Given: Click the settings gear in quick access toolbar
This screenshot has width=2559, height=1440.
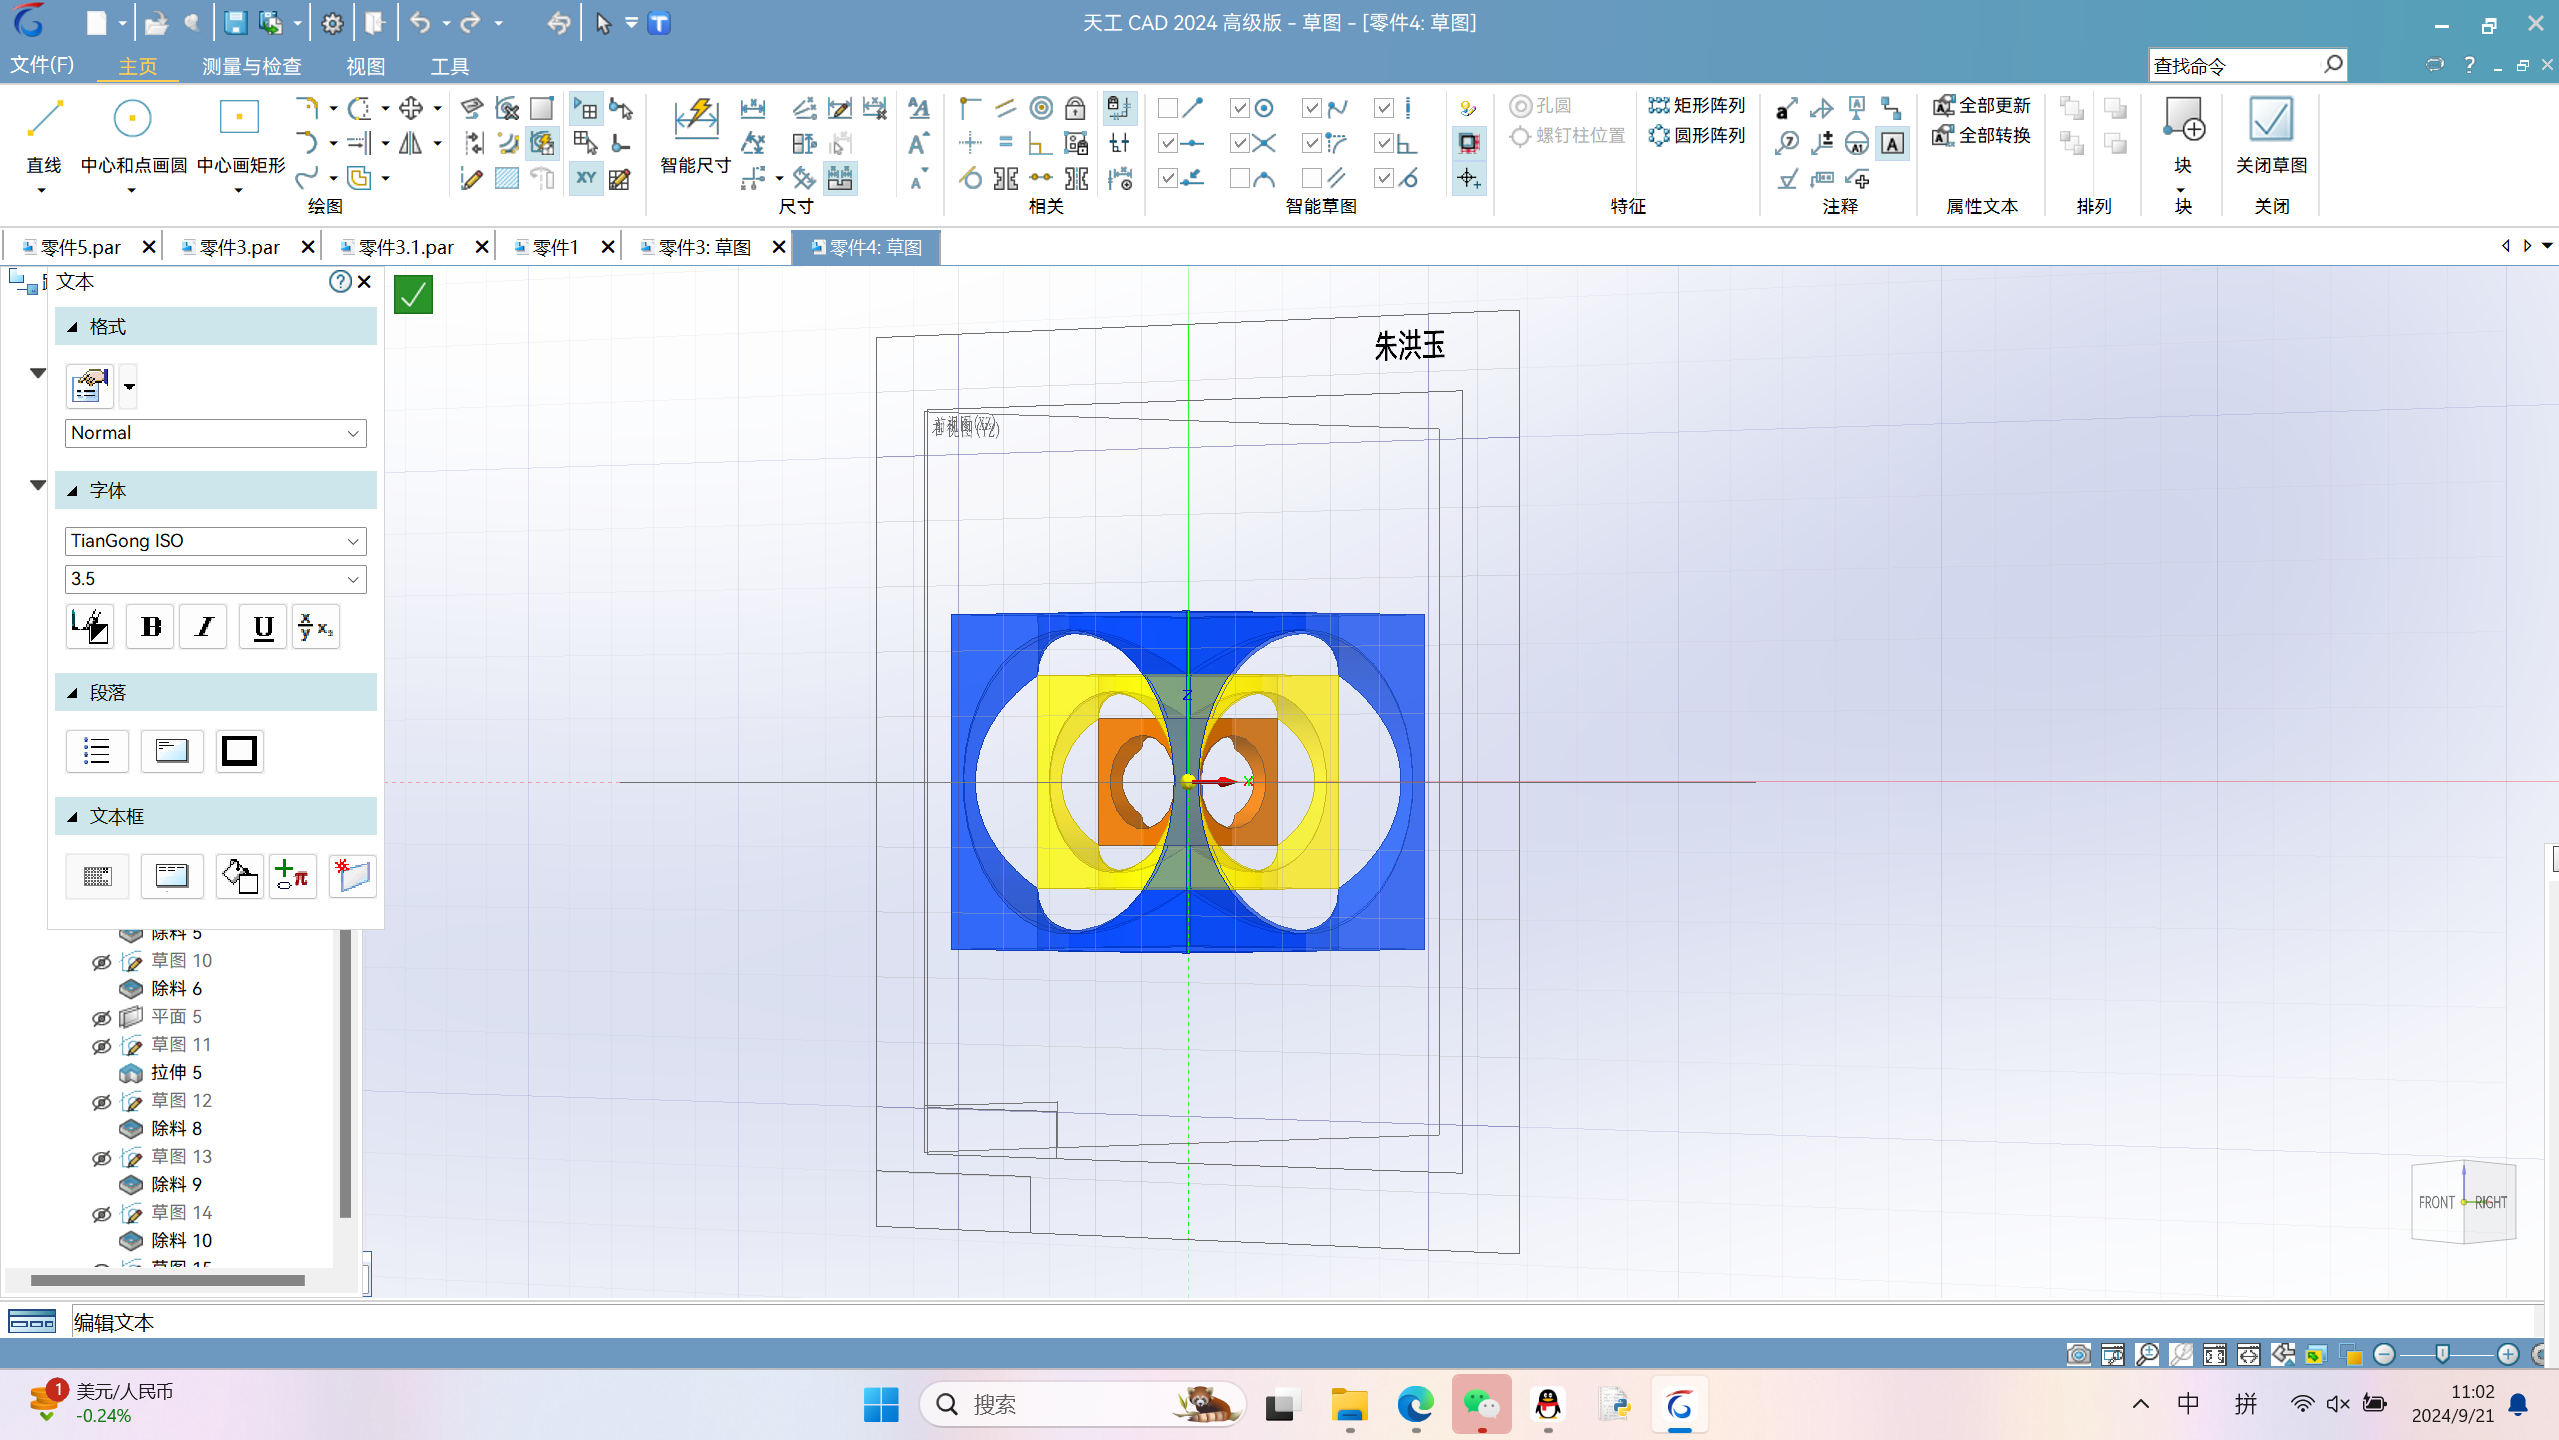Looking at the screenshot, I should tap(333, 23).
